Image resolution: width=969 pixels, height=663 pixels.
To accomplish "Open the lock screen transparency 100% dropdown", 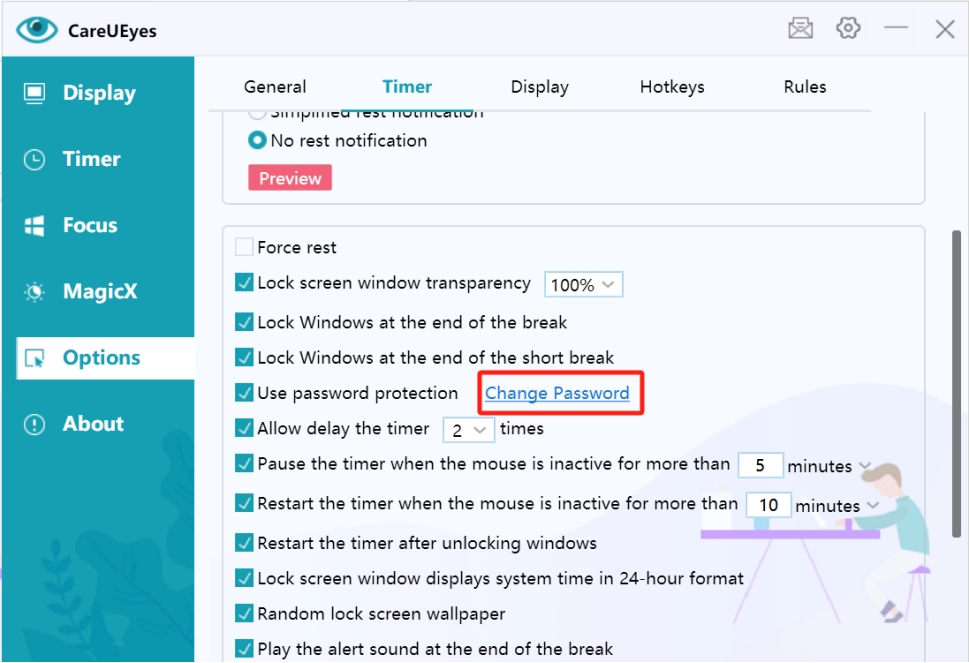I will pos(583,285).
